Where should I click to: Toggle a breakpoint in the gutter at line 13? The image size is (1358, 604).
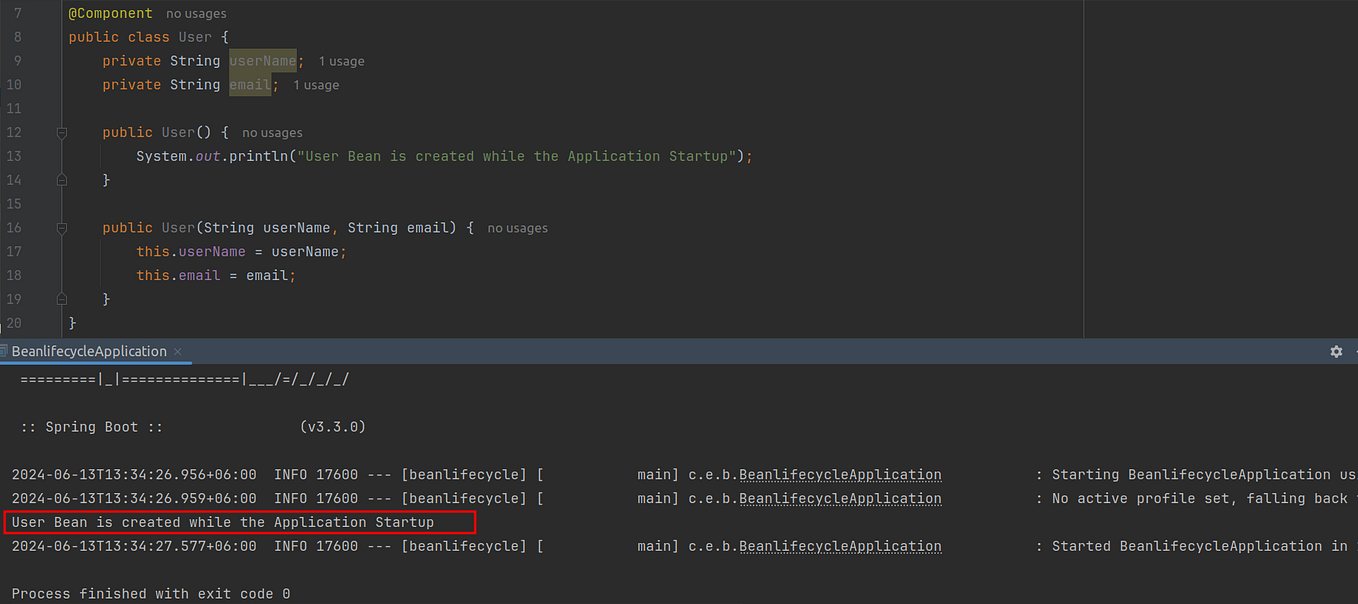[40, 156]
